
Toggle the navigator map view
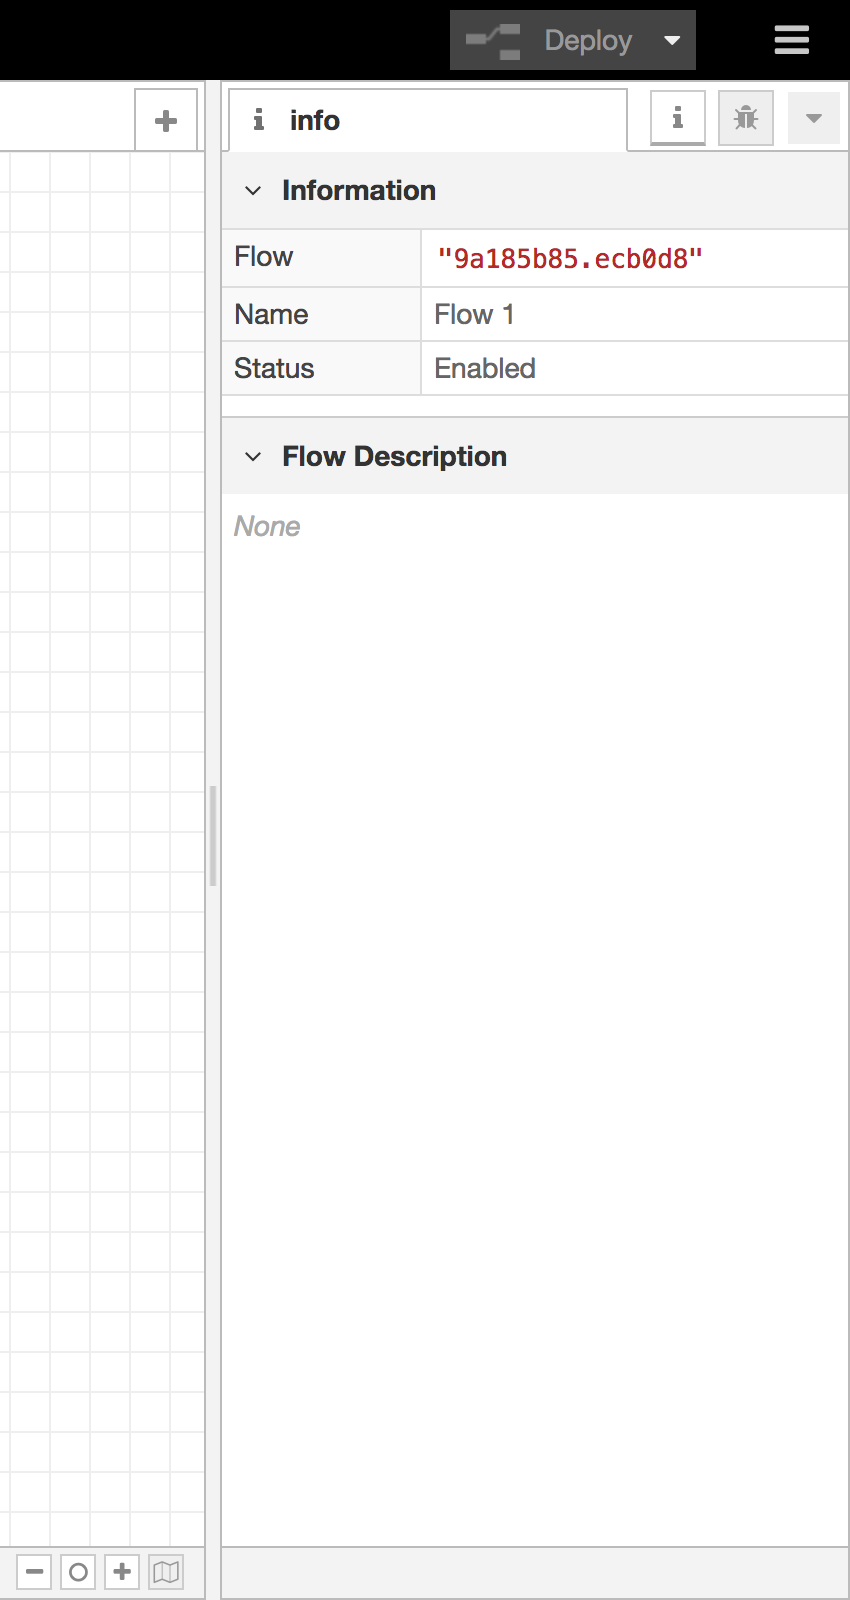coord(166,1572)
